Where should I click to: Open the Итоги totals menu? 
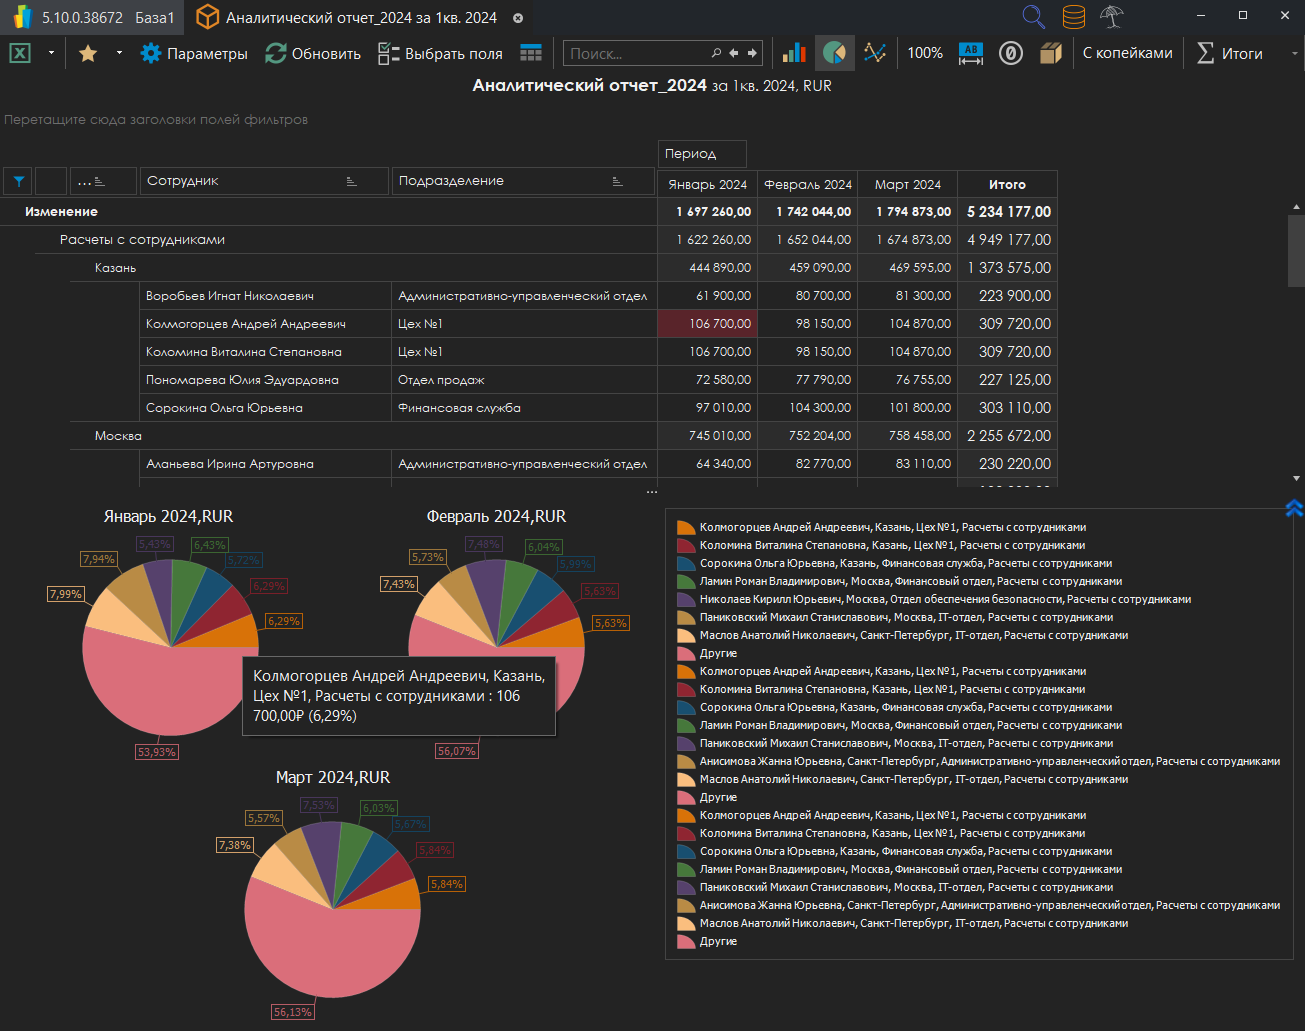click(x=1230, y=53)
